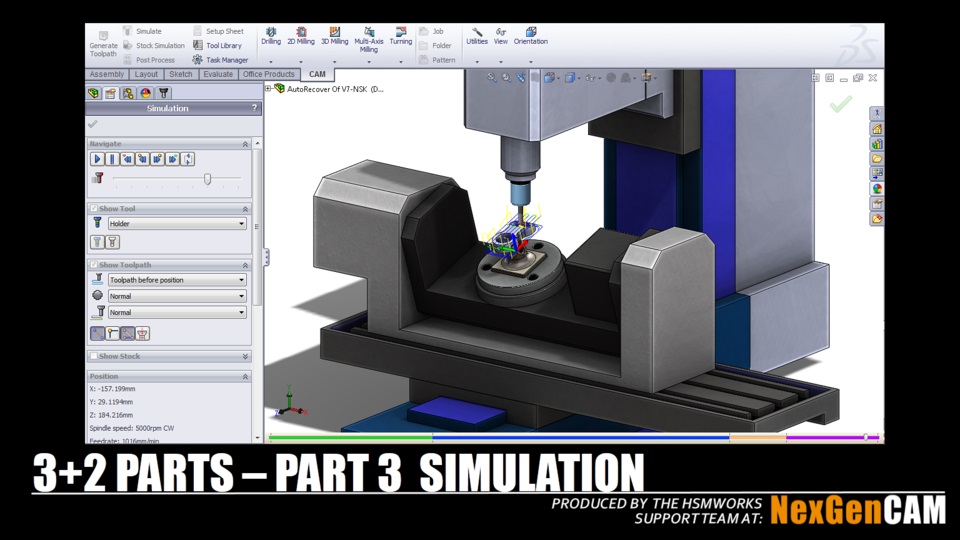Expand the Show Stock section

point(246,356)
